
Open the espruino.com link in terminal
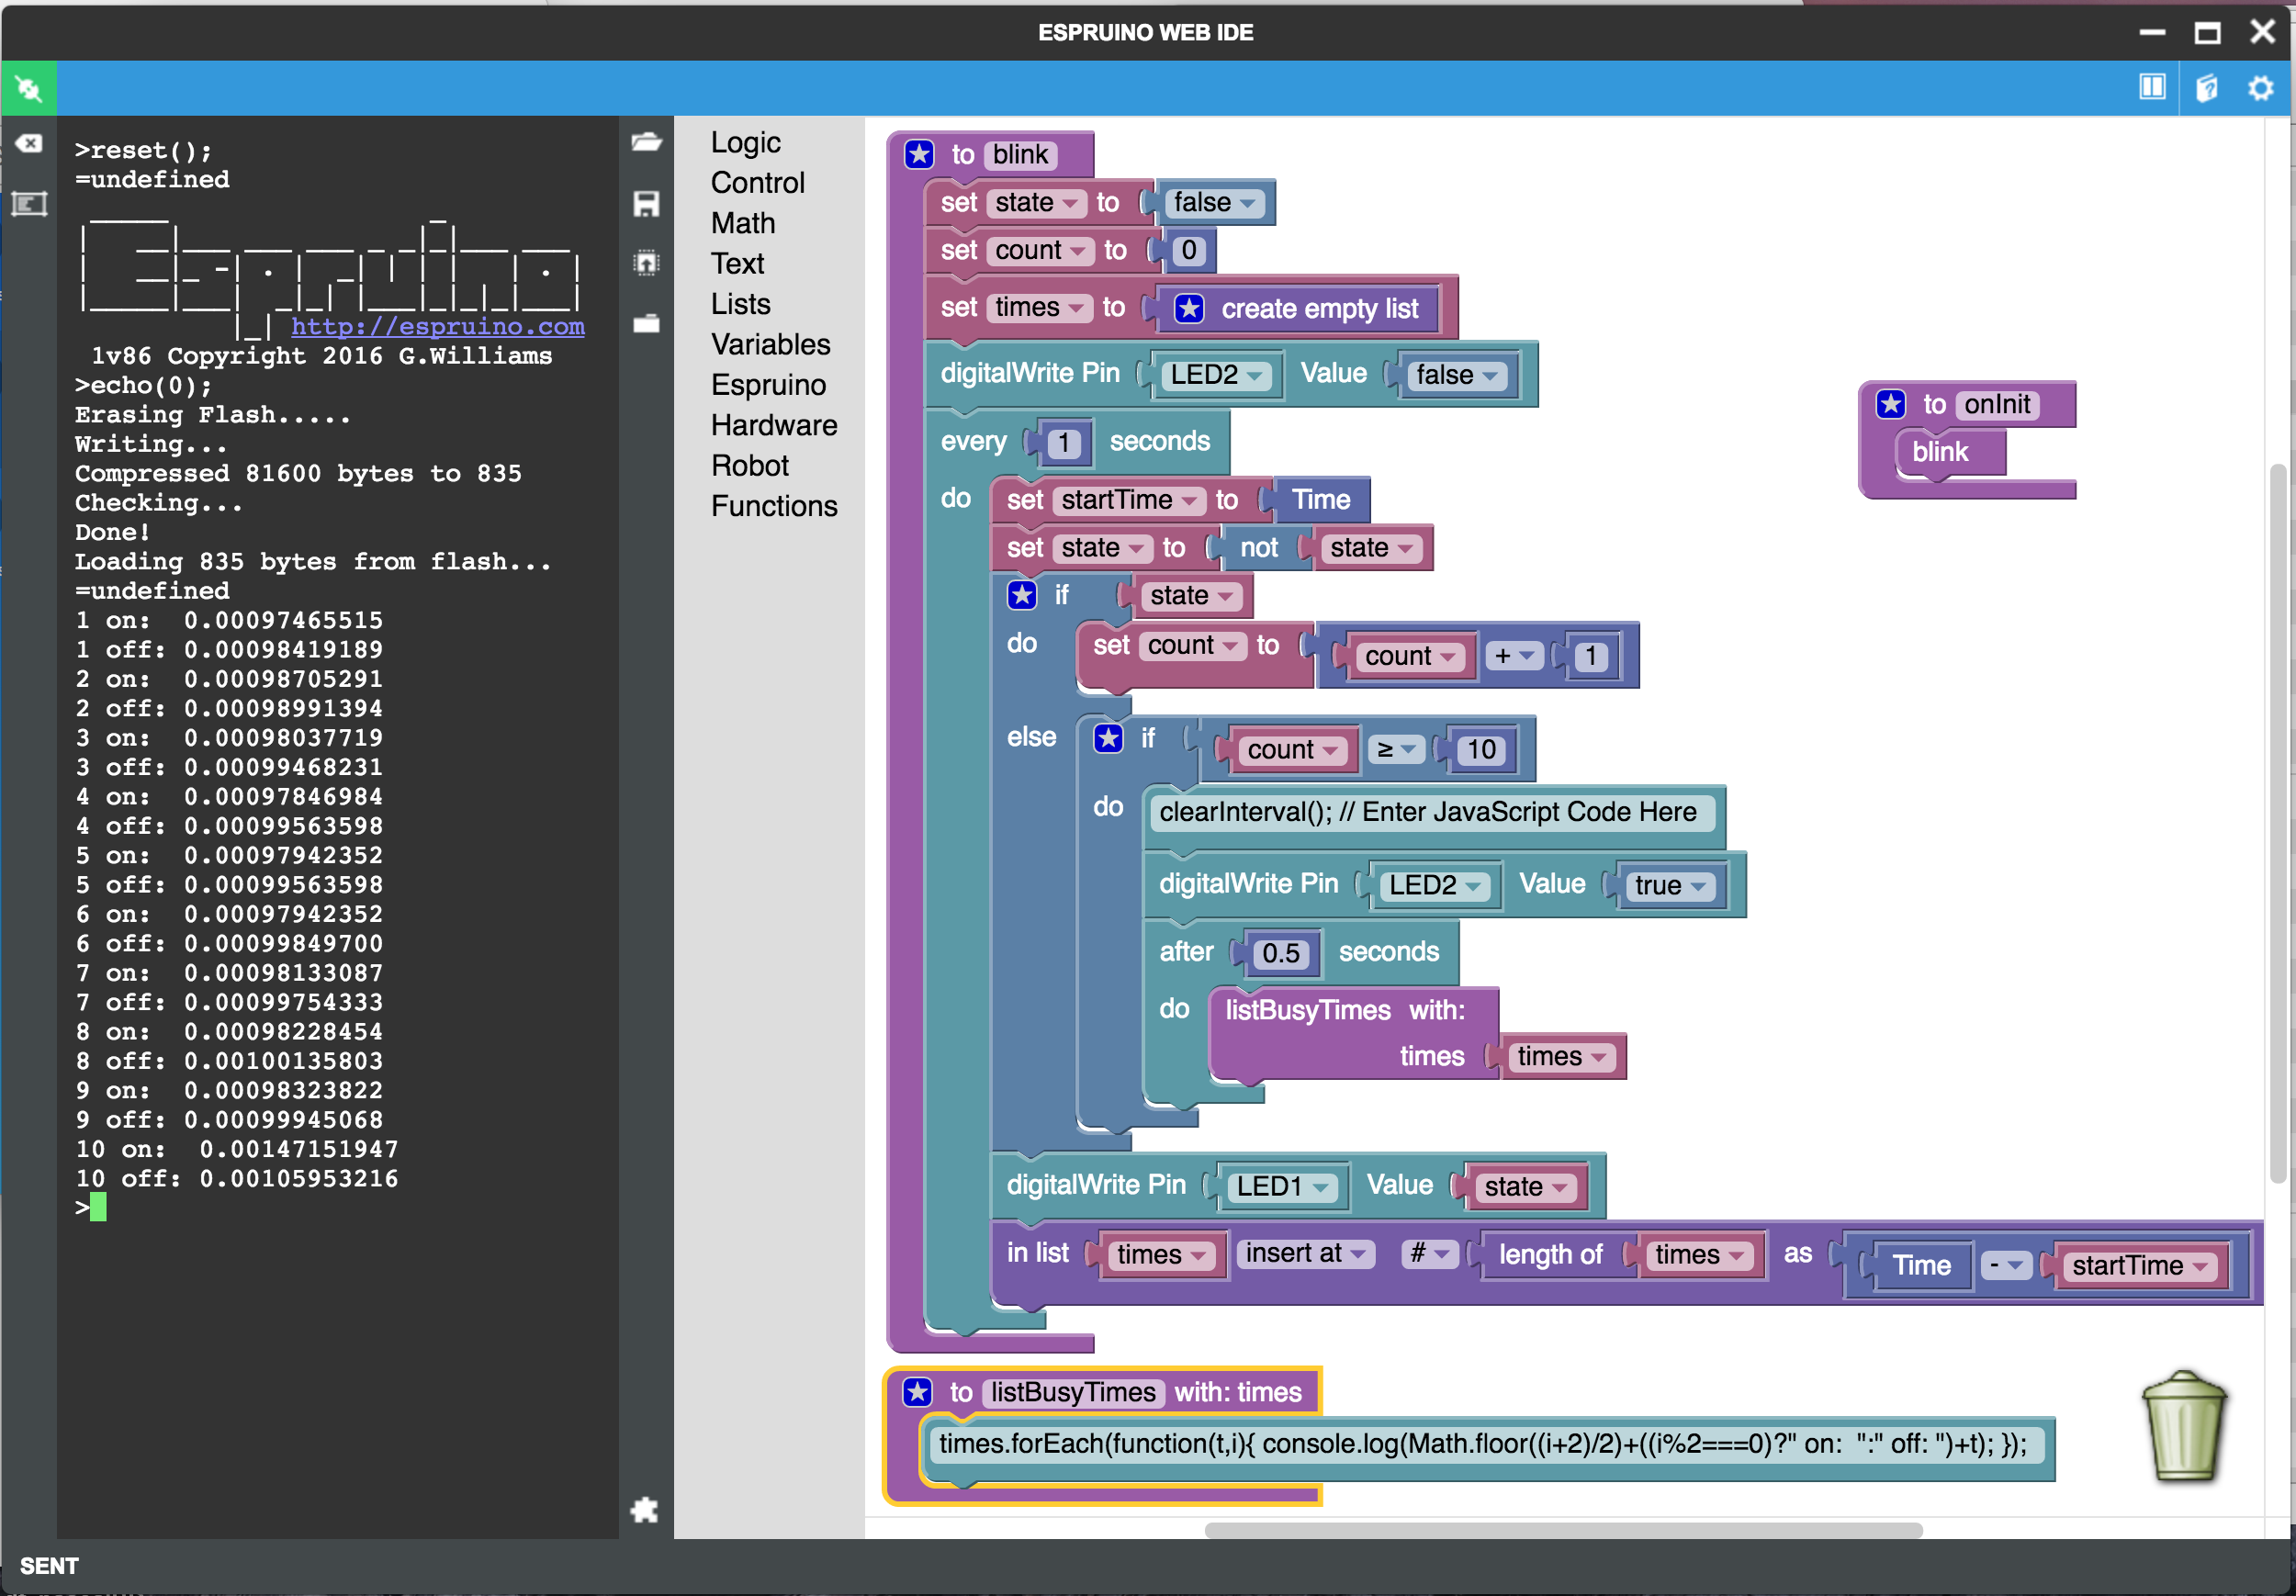(x=438, y=326)
